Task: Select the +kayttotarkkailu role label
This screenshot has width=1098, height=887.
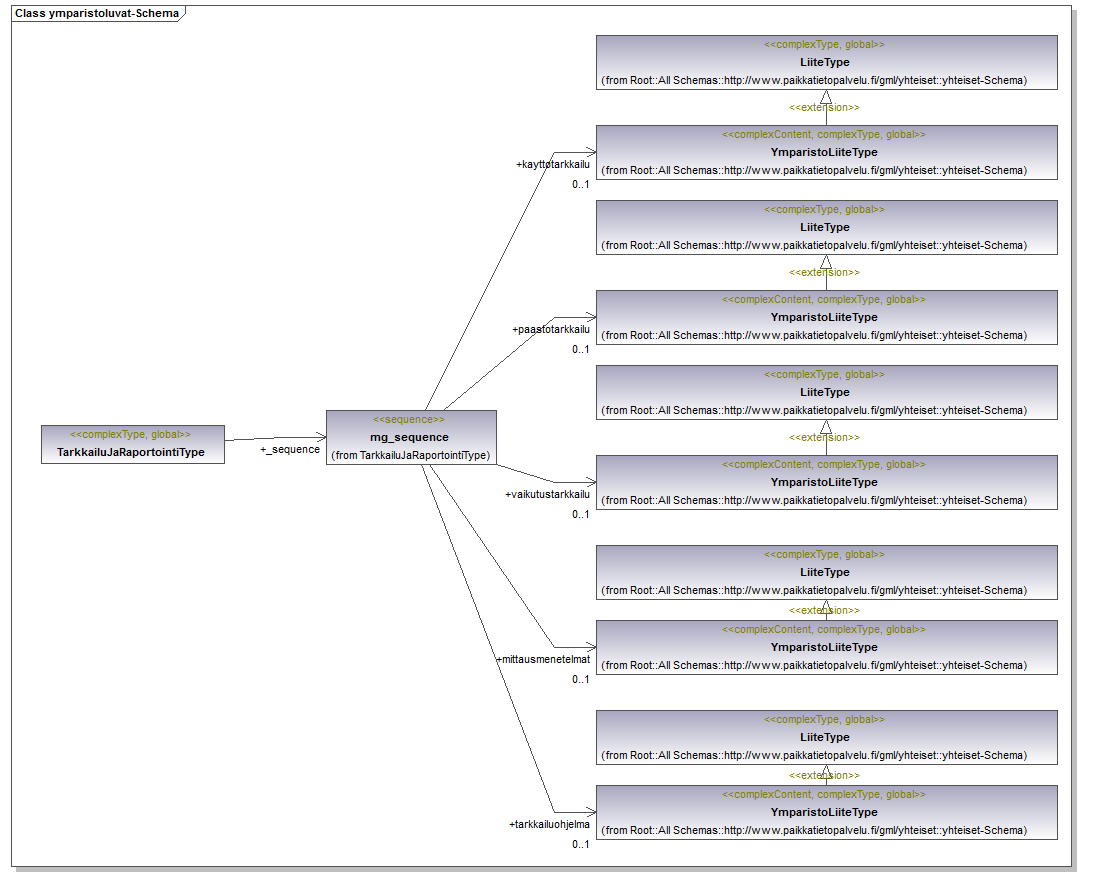Action: (x=553, y=164)
